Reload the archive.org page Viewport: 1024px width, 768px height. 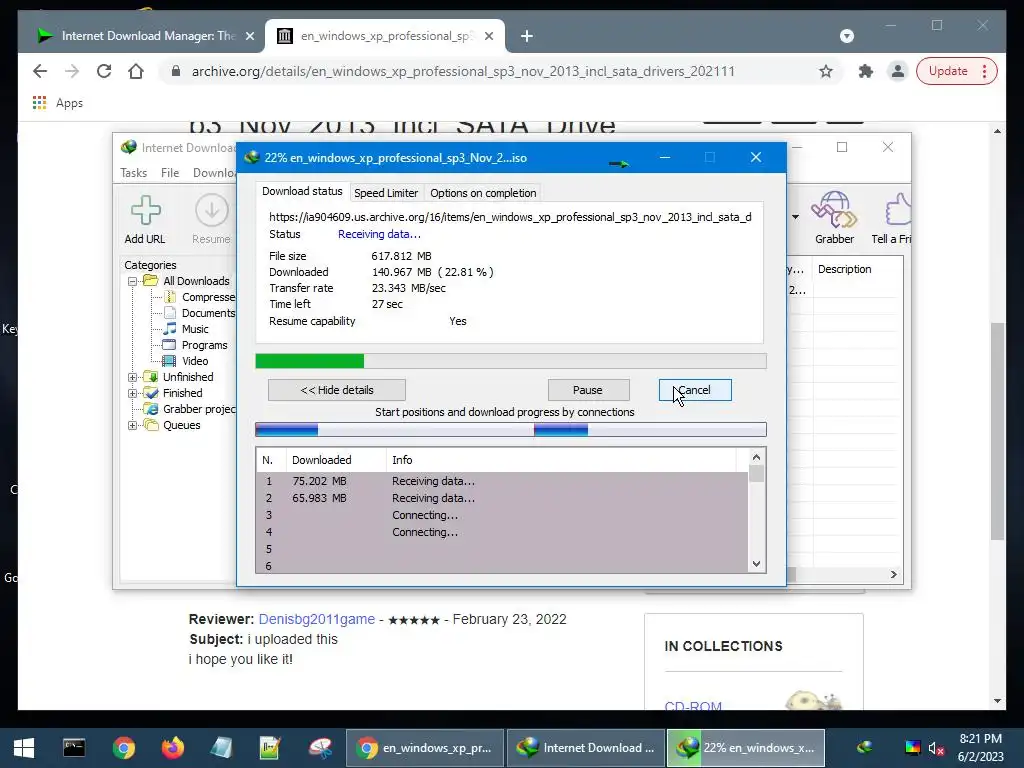click(104, 71)
